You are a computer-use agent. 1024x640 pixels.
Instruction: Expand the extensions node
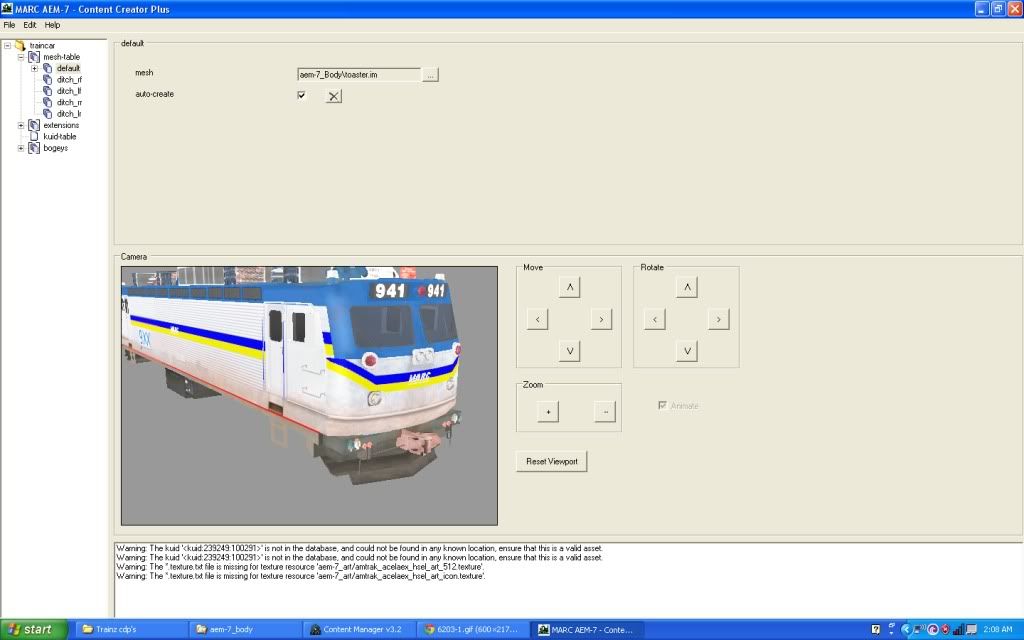(21, 125)
